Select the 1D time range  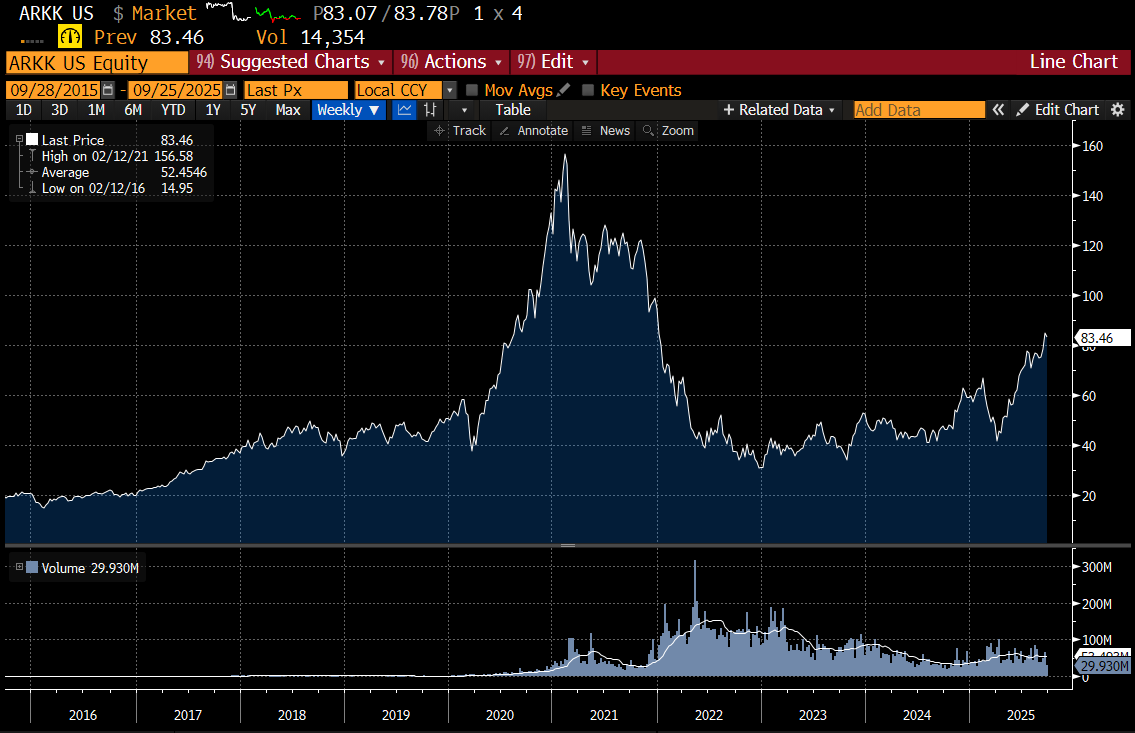tap(24, 110)
